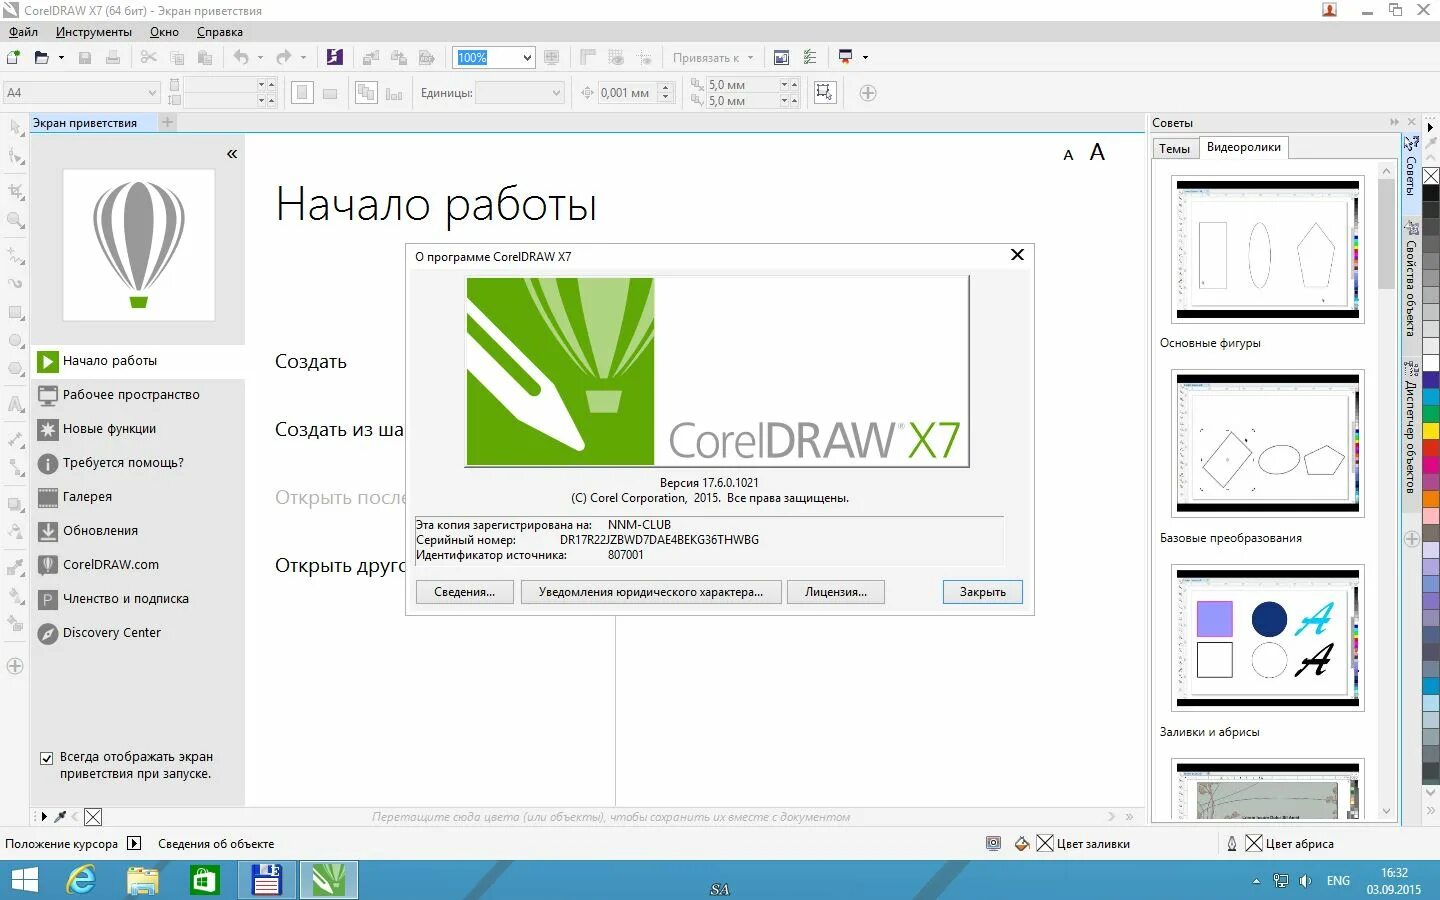Open the Справка menu
The image size is (1440, 900).
coord(219,32)
